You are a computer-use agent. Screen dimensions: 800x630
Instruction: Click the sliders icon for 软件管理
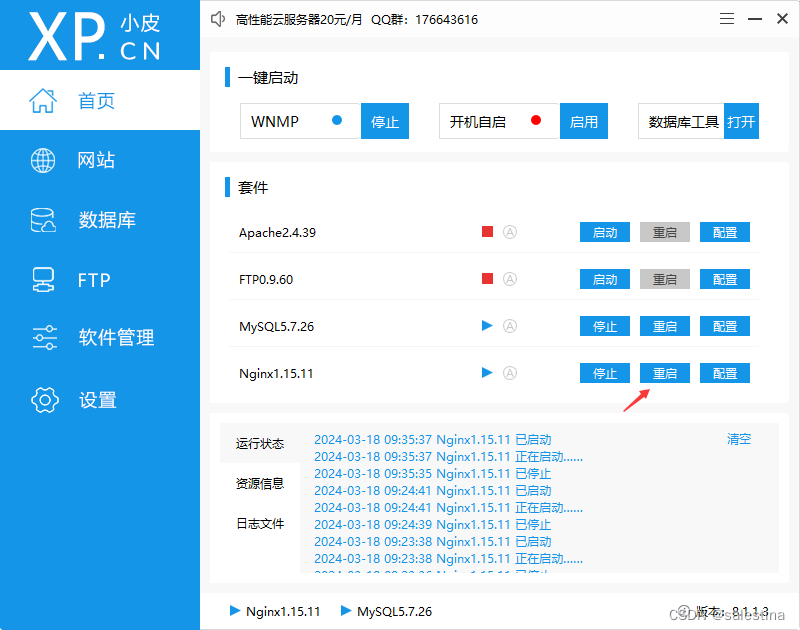pos(44,338)
